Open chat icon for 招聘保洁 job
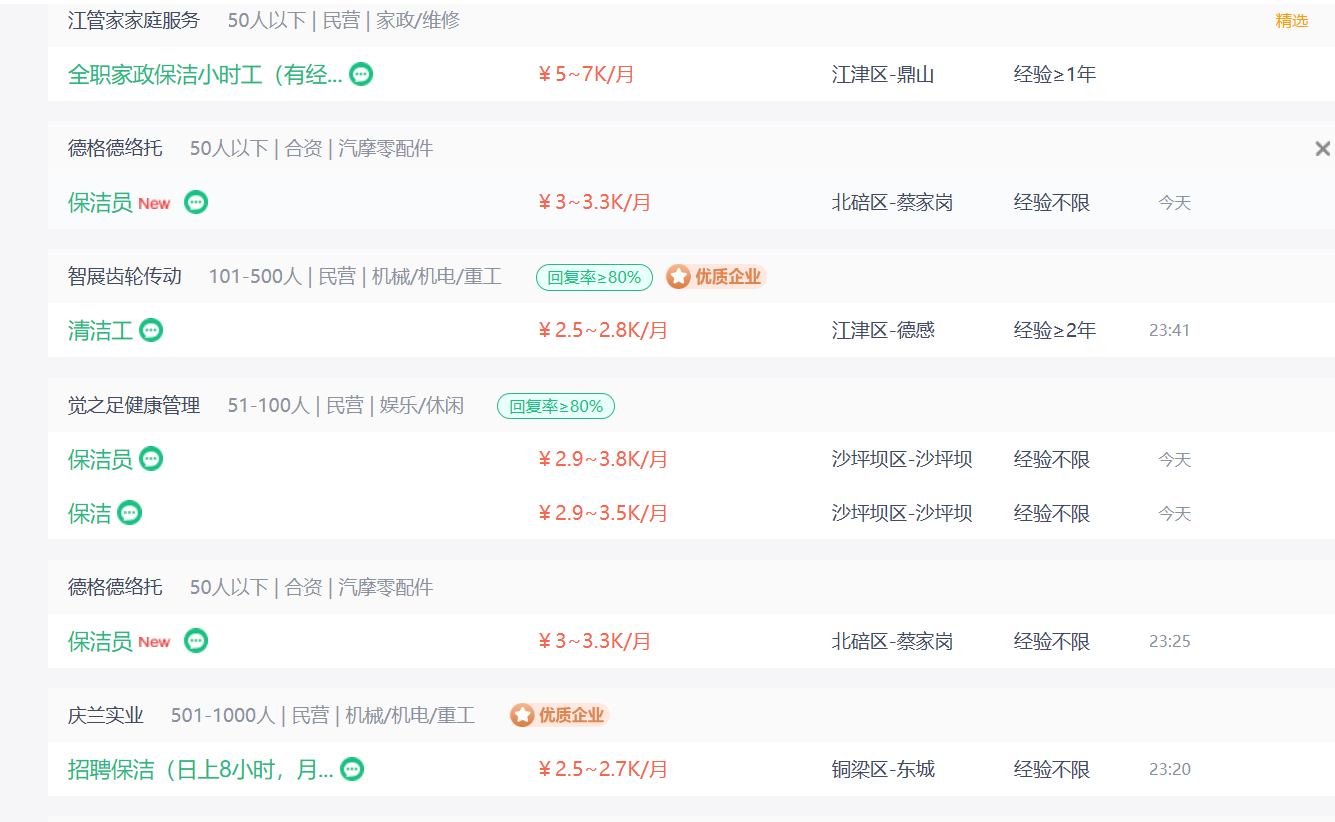 (x=352, y=769)
